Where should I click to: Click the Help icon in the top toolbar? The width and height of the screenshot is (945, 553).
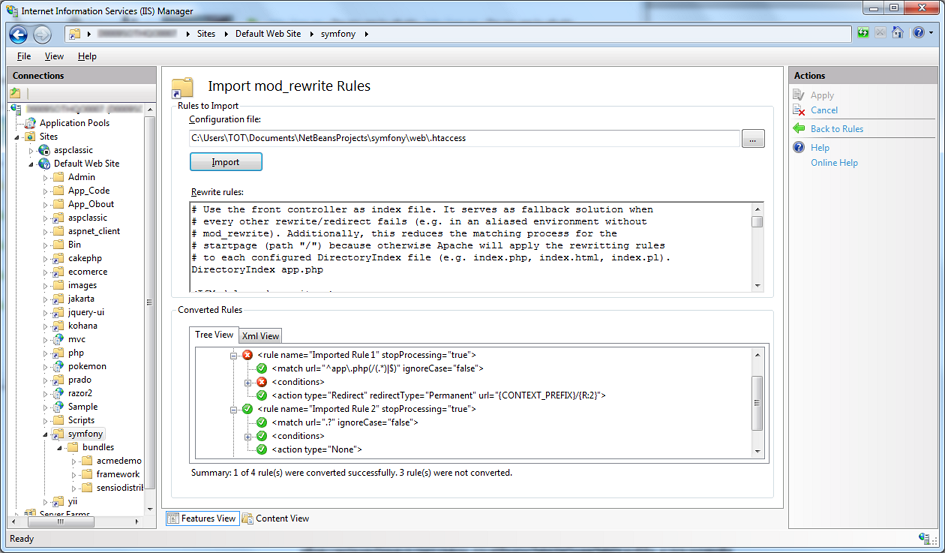coord(917,33)
